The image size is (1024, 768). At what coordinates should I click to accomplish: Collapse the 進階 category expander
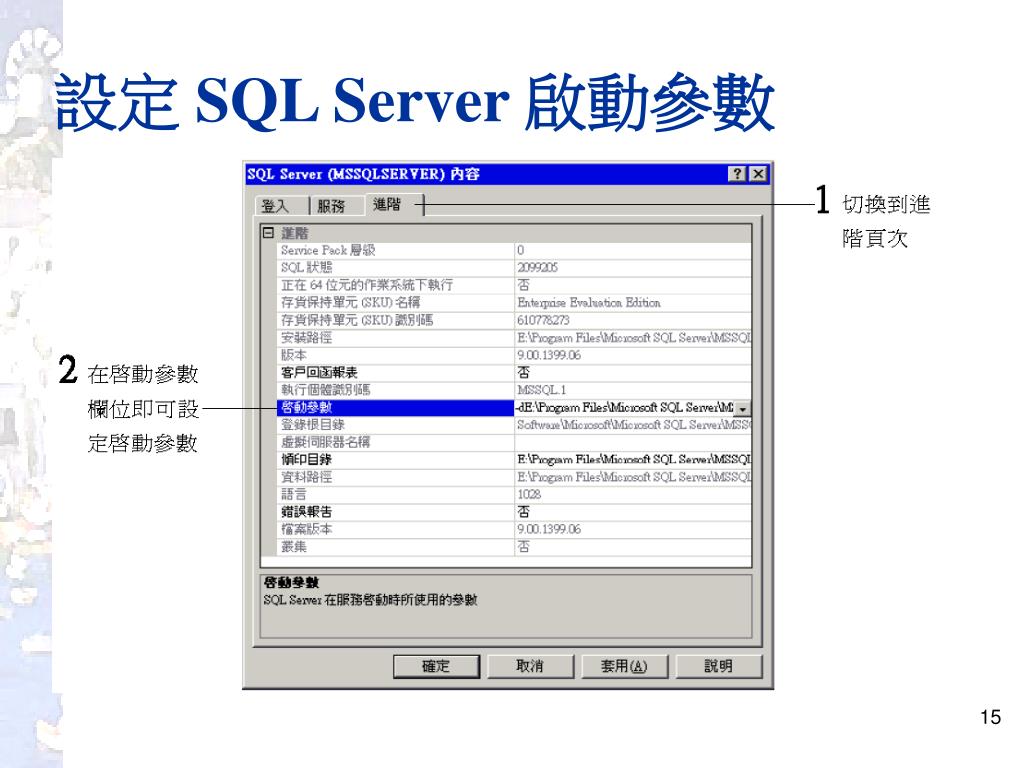pos(268,232)
